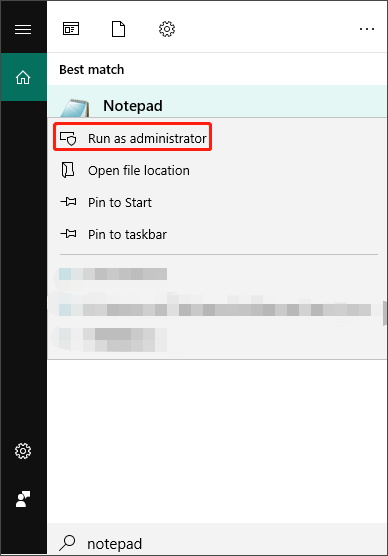
Task: Filter results by Documents icon
Action: (x=118, y=29)
